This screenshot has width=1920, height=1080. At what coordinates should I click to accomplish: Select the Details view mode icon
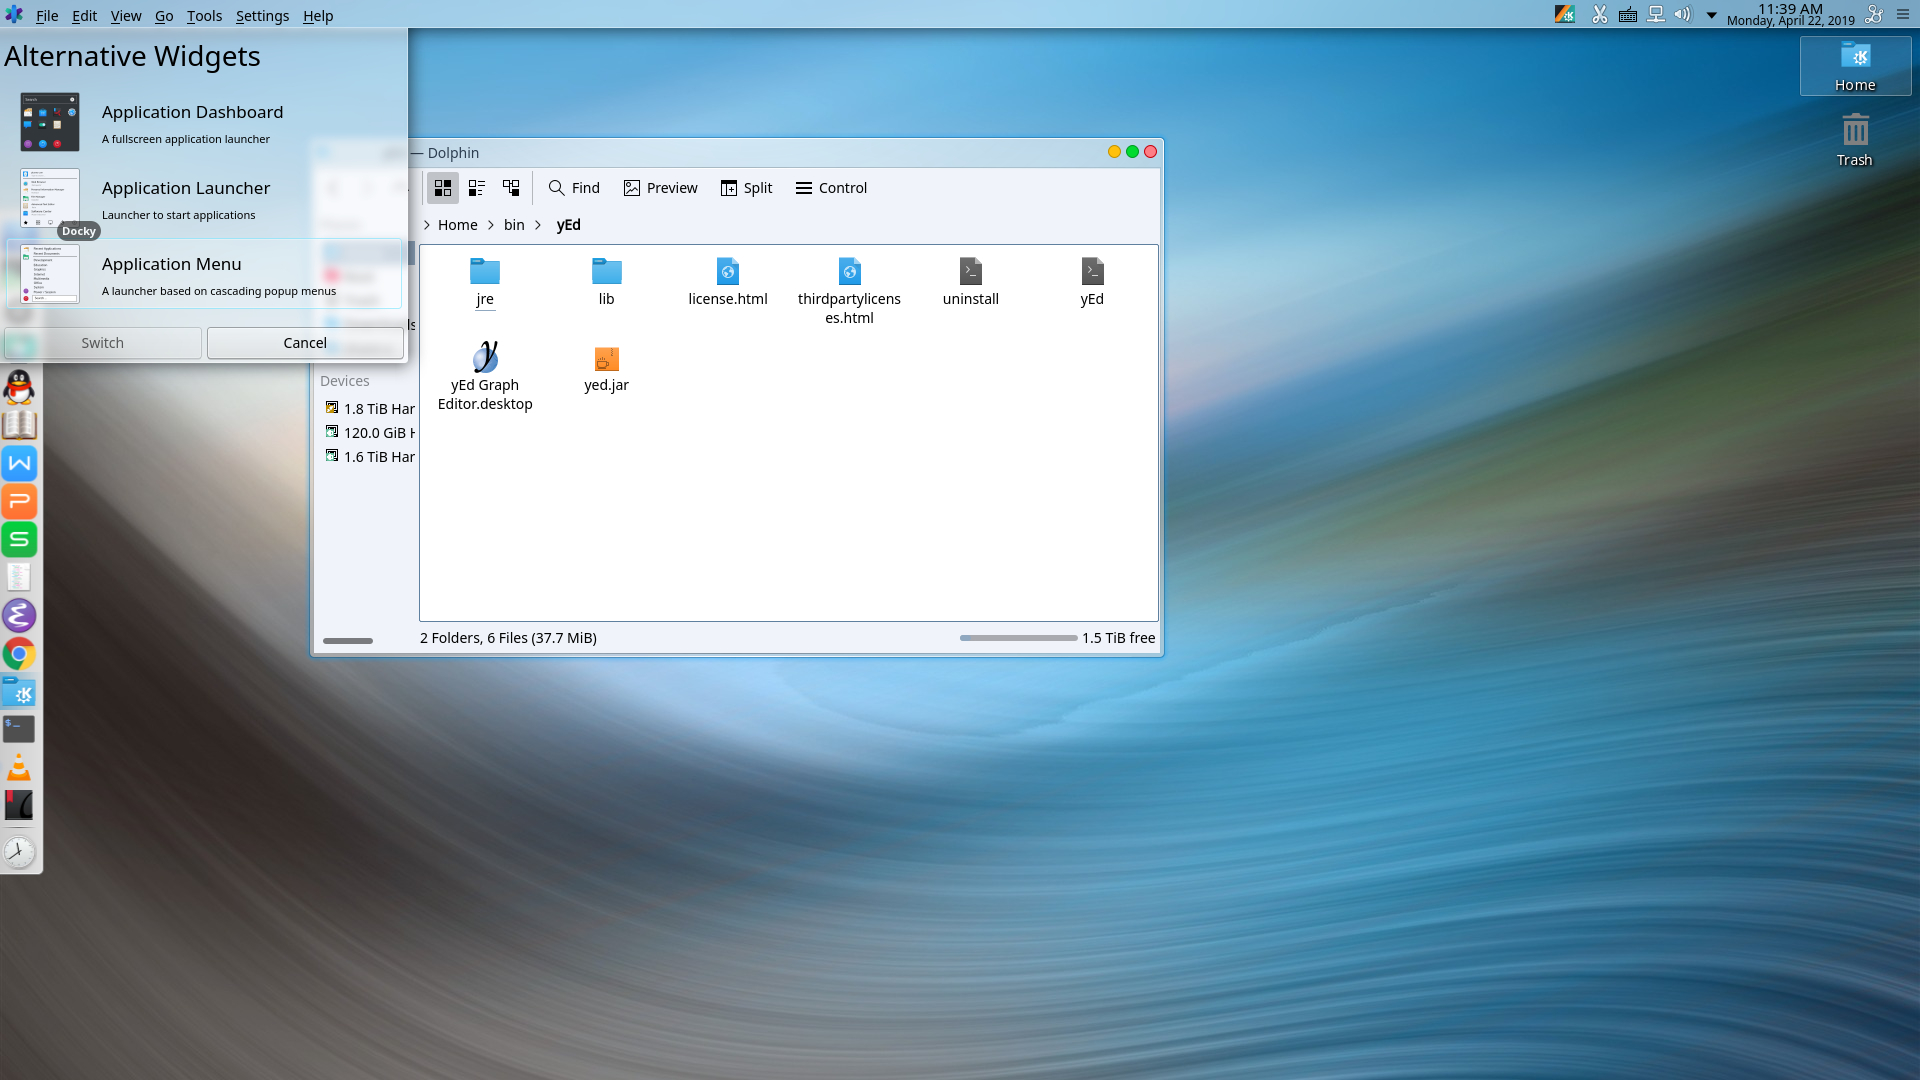click(511, 188)
